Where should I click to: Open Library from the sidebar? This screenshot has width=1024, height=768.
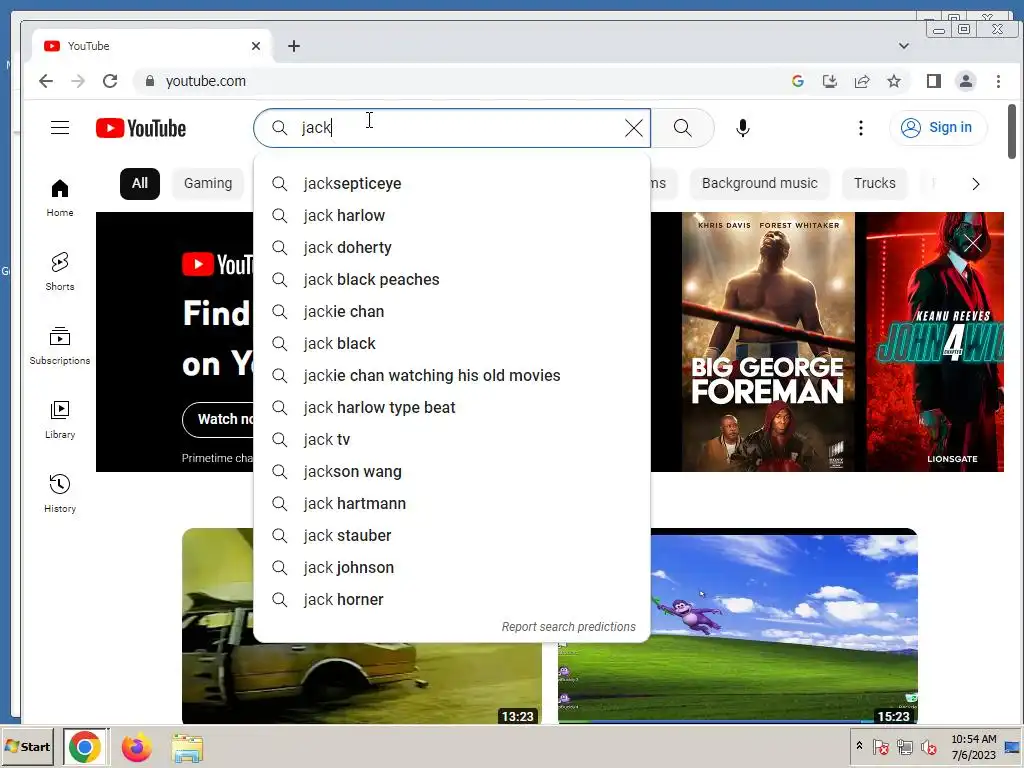[x=59, y=420]
